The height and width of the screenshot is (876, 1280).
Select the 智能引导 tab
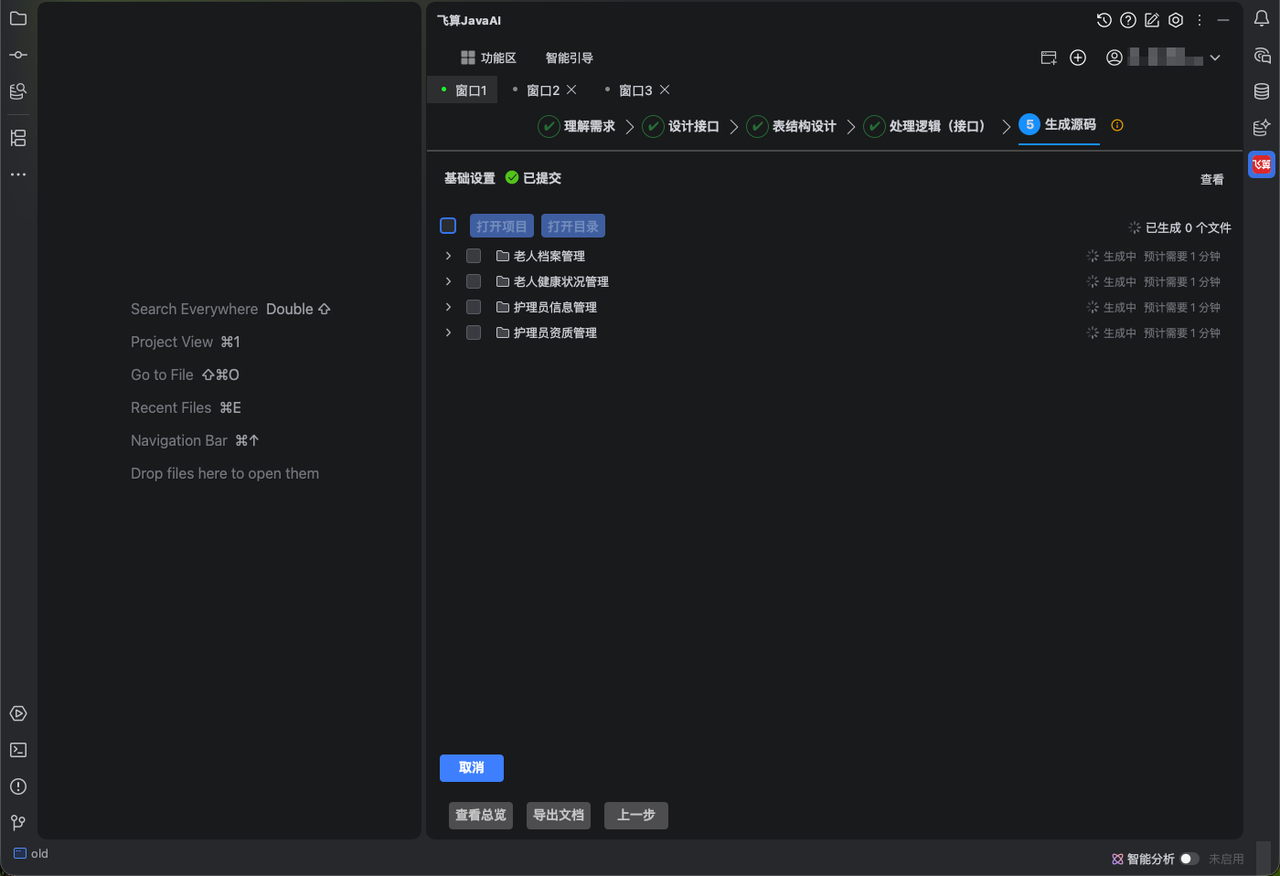click(569, 58)
